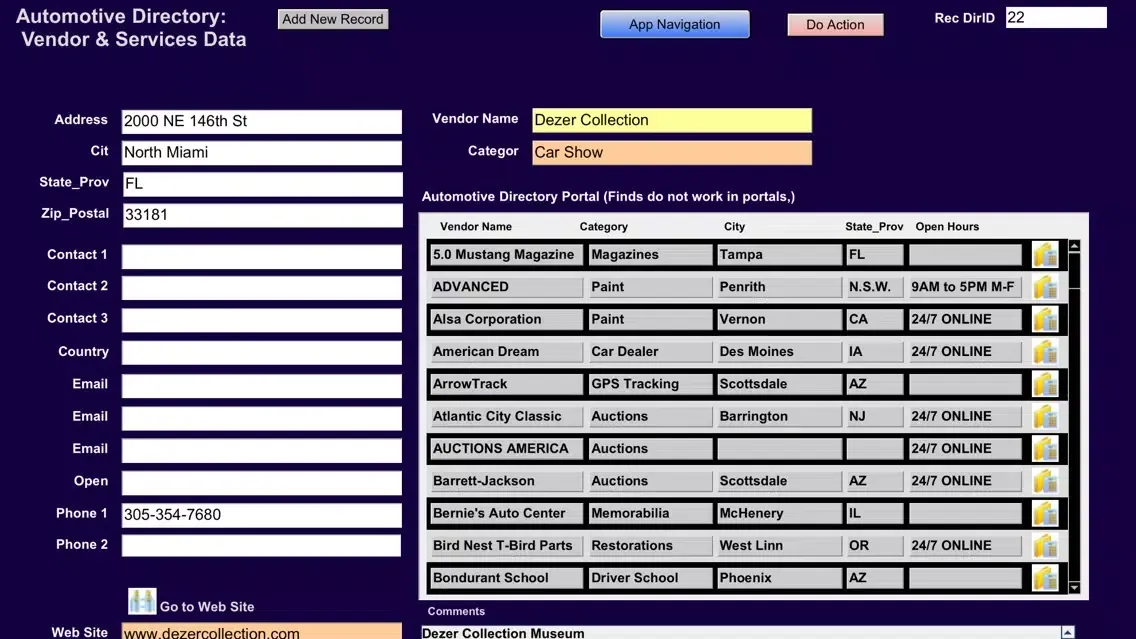Click the "Car Dealer" category cell
1136x639 pixels.
(x=651, y=351)
